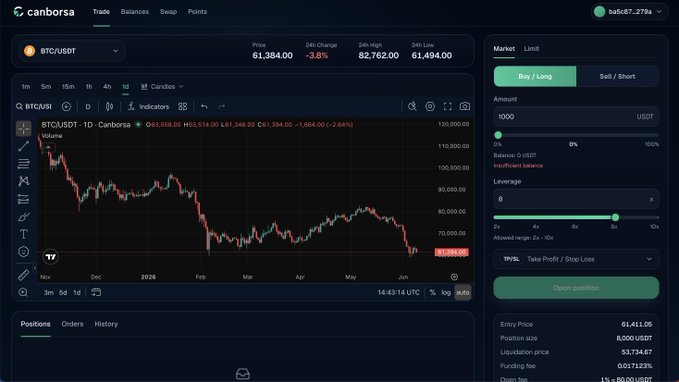Screen dimensions: 679x382
Task: Show the History tab
Action: 106,324
